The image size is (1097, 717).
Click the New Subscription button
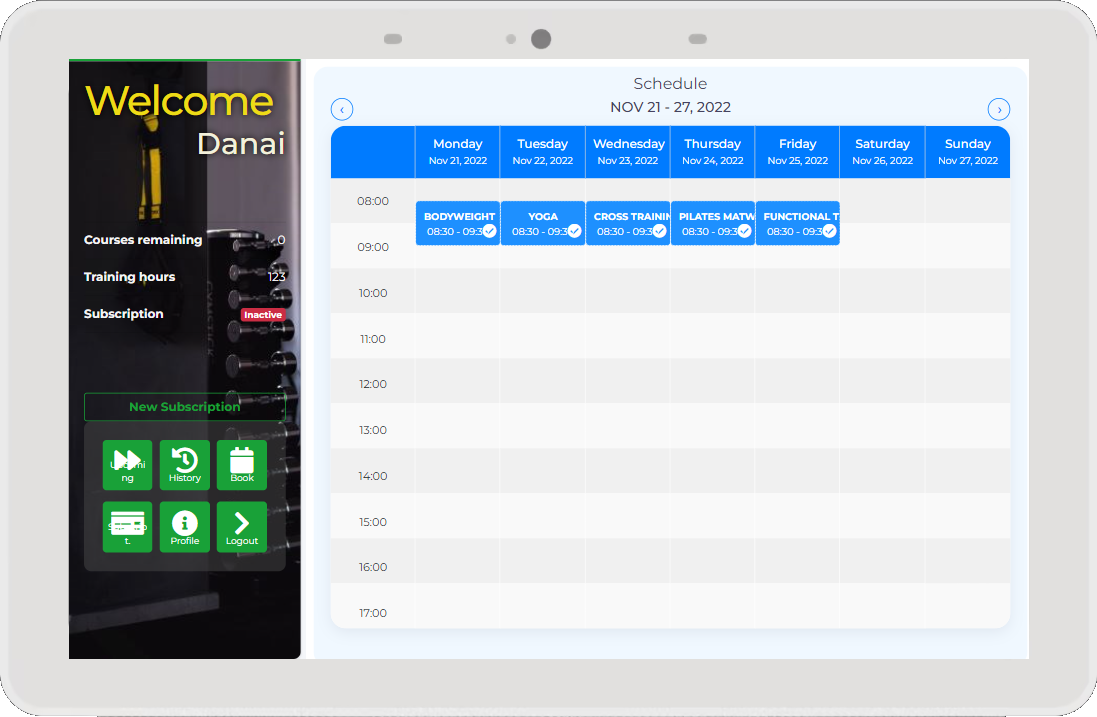(185, 406)
